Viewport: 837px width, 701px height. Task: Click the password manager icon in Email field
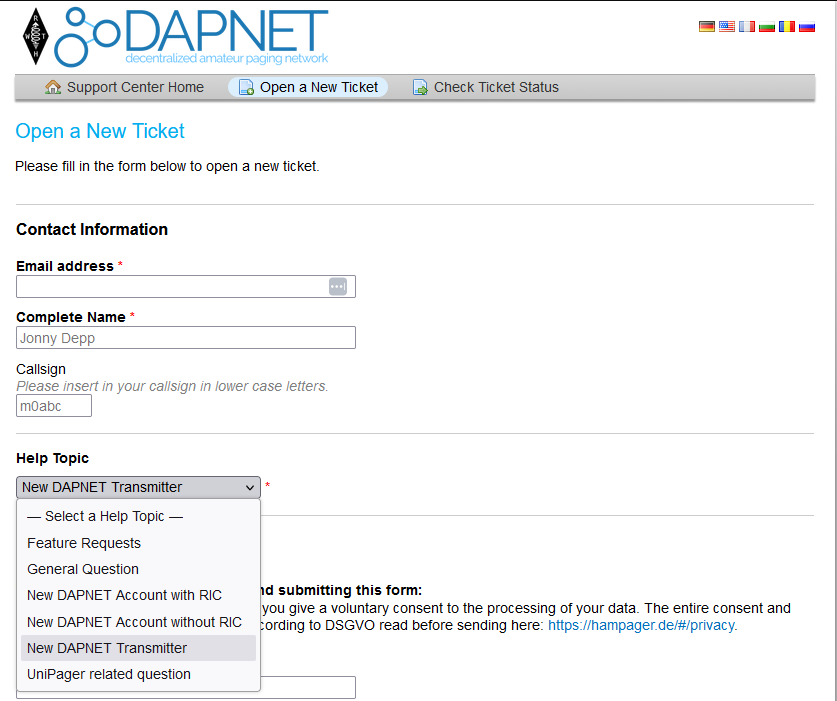pos(338,287)
